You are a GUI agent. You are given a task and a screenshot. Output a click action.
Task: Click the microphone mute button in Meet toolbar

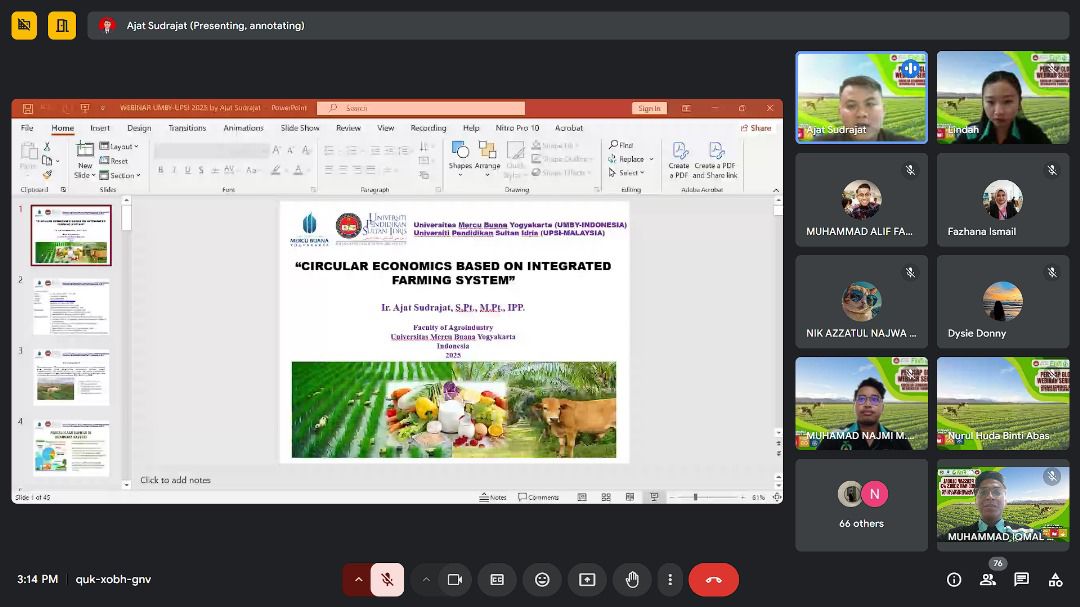(x=387, y=579)
